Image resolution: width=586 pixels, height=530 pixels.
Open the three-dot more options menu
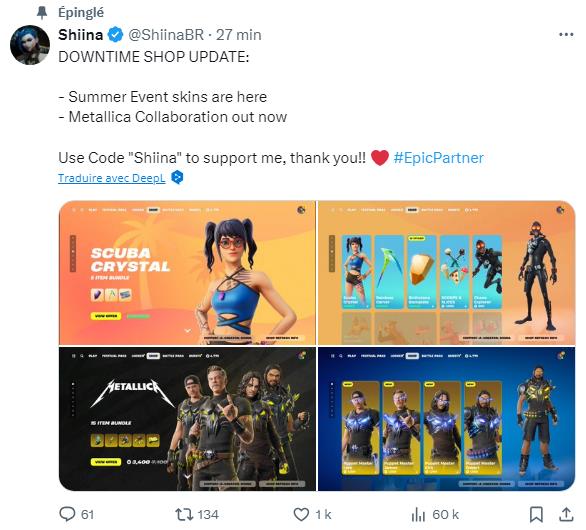pos(566,35)
